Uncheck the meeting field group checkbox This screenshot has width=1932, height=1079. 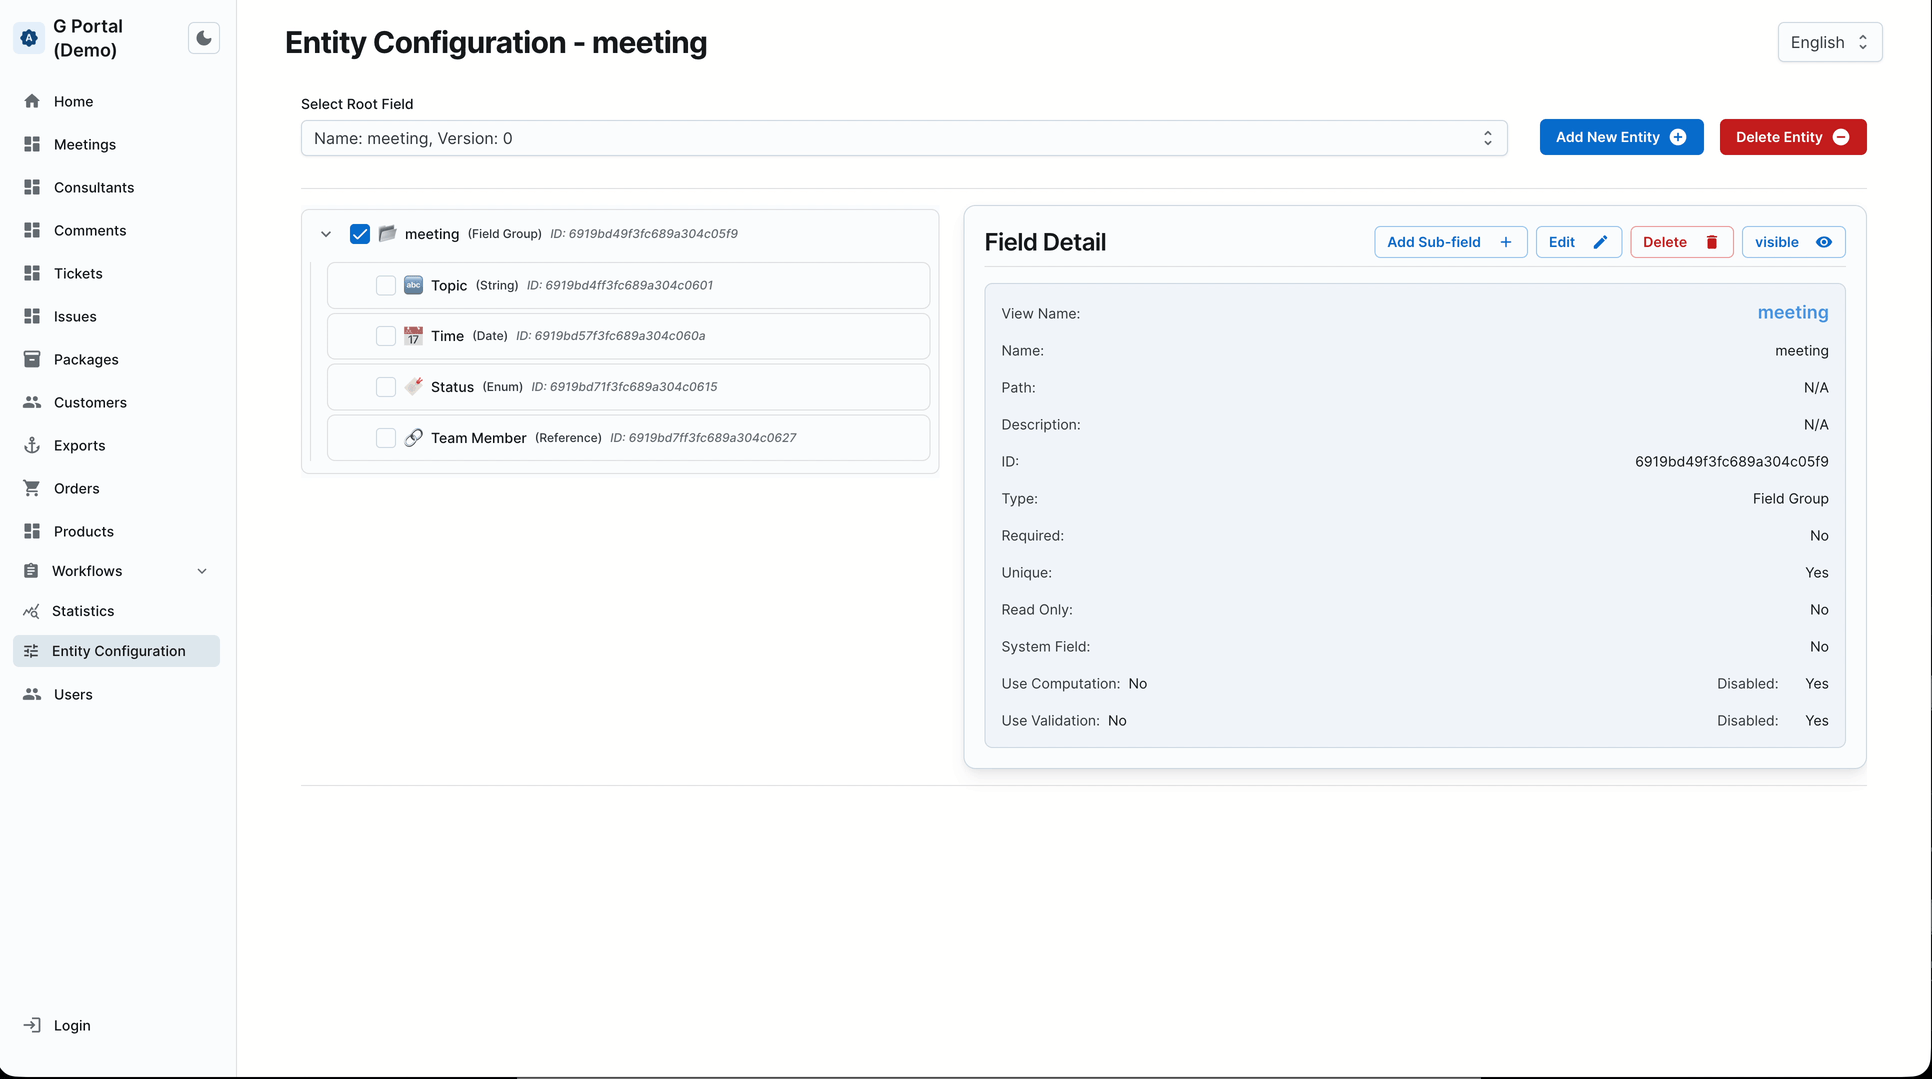point(359,233)
